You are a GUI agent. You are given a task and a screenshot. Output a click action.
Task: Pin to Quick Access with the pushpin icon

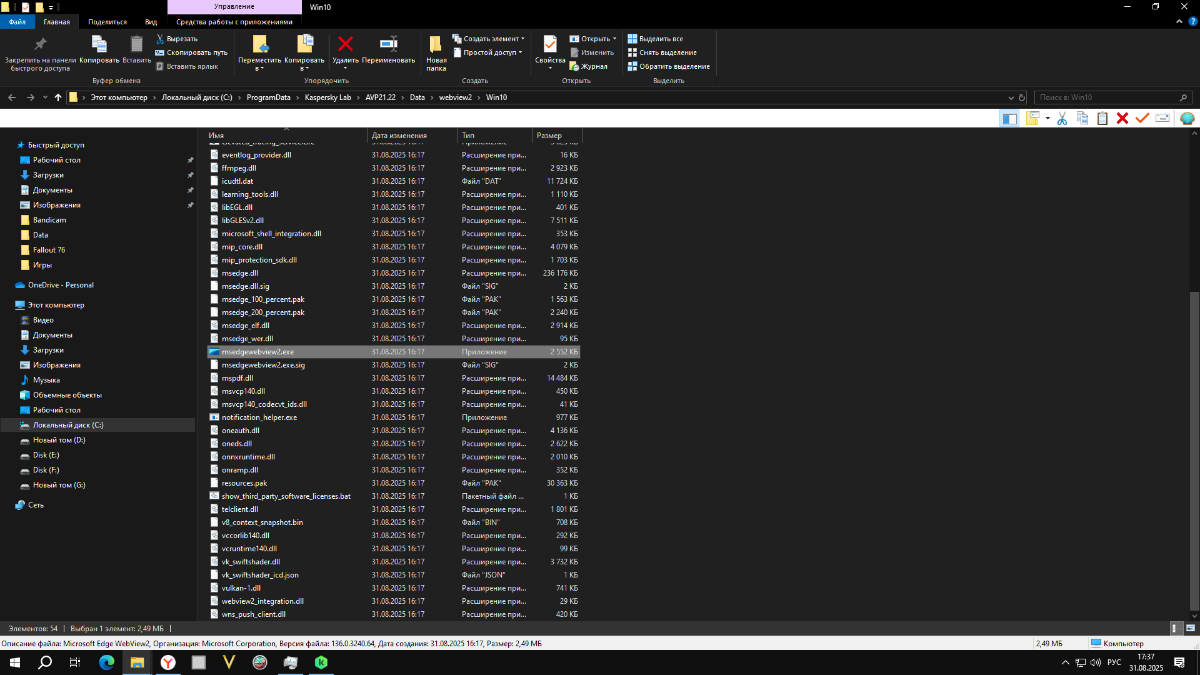click(x=40, y=53)
